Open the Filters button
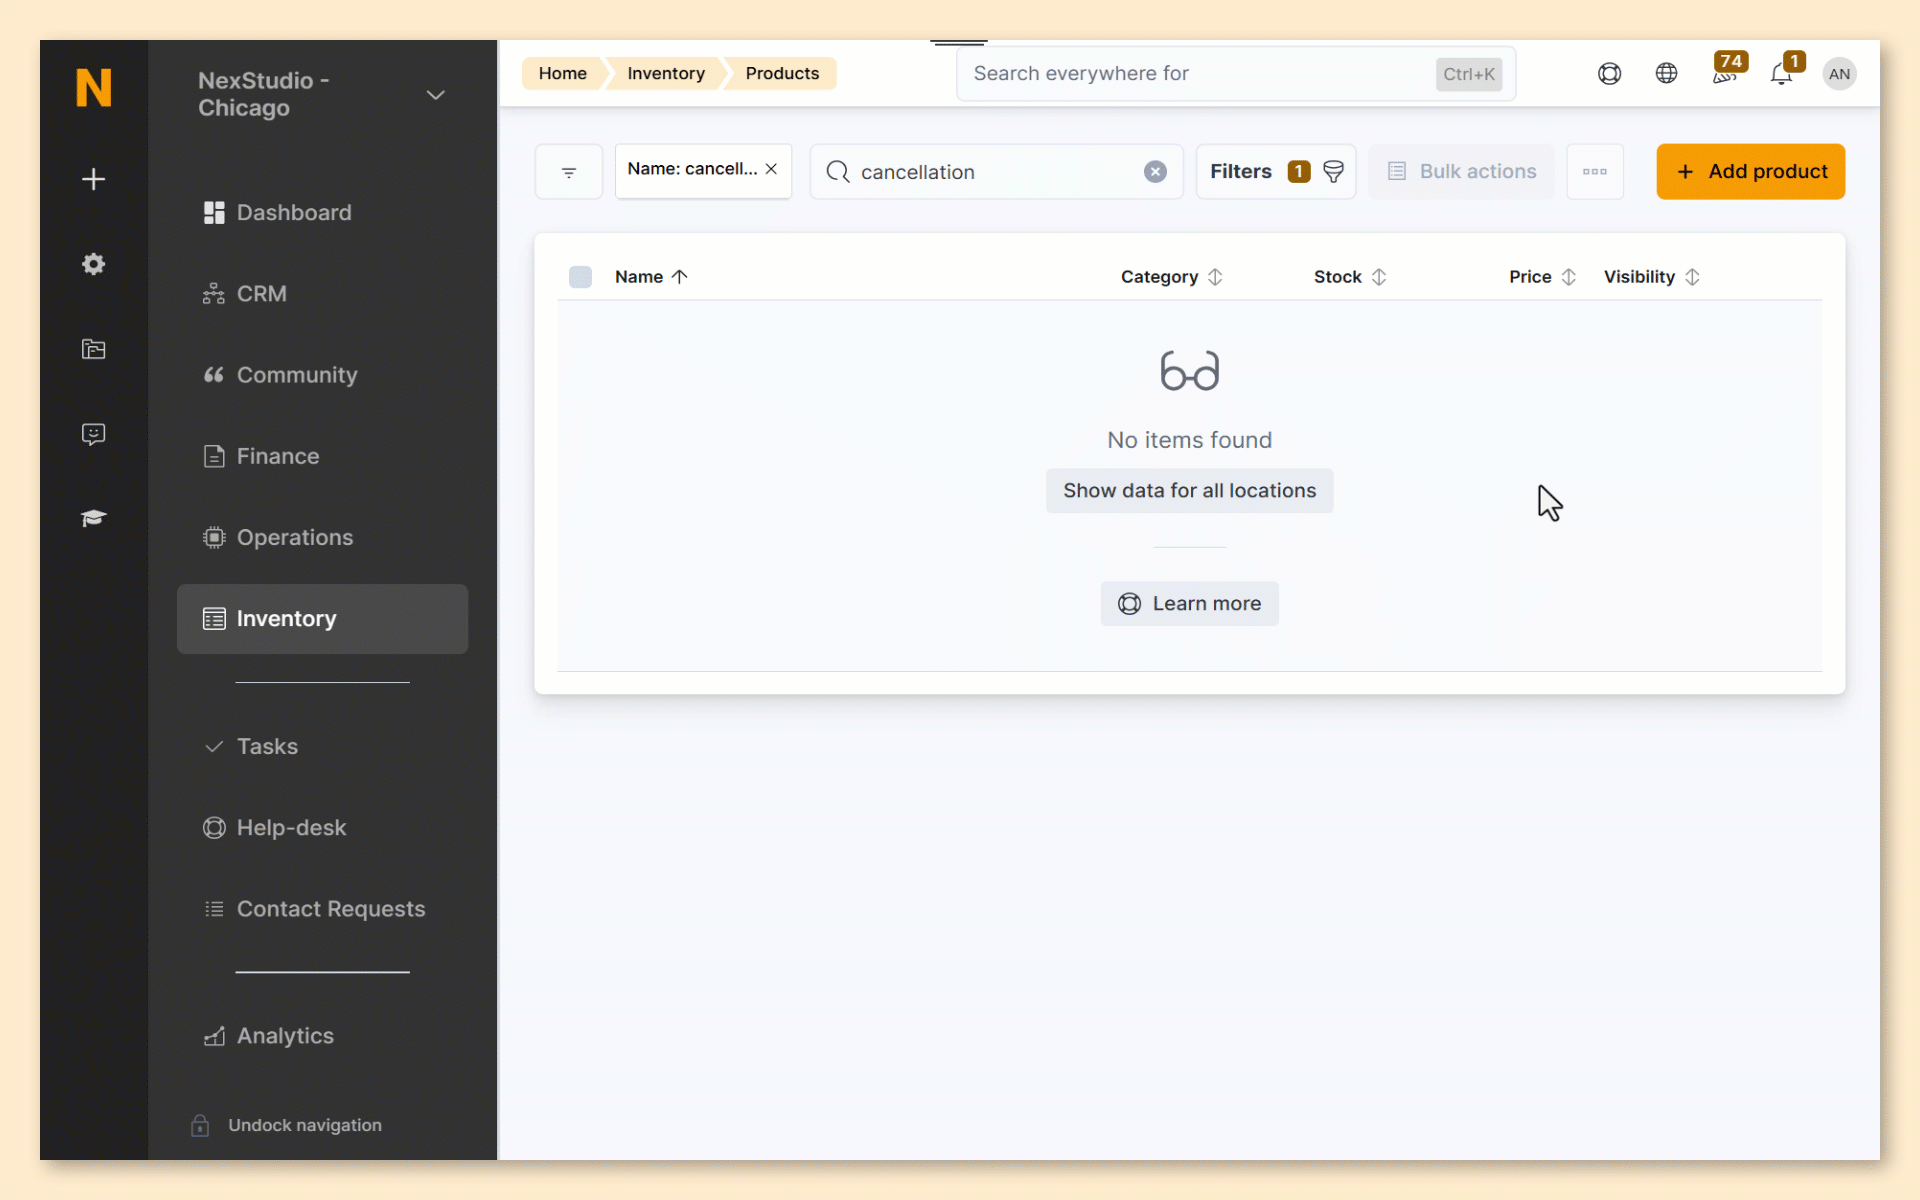 pyautogui.click(x=1276, y=172)
